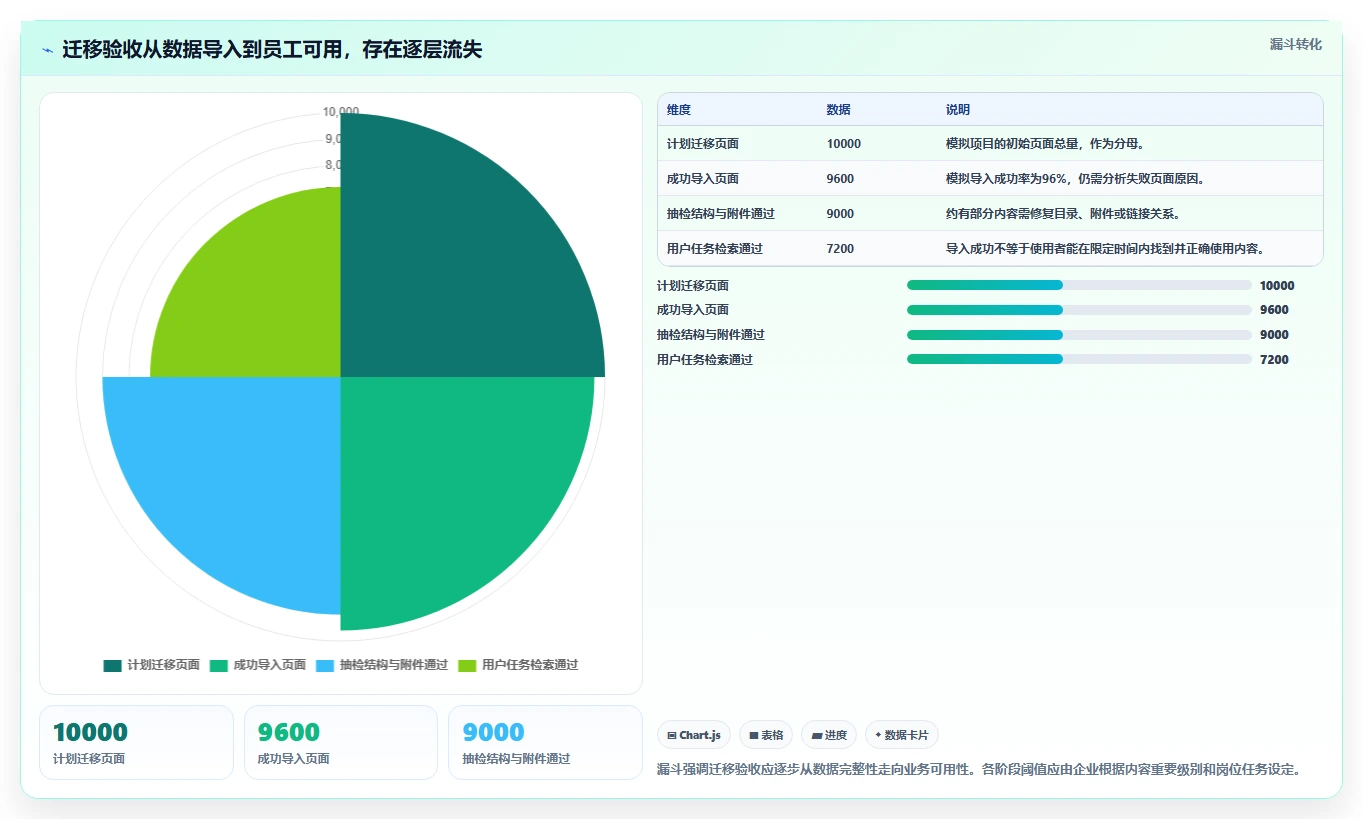Screen dimensions: 1363x819
Task: Click the 10,000 radial axis label
Action: pos(341,112)
